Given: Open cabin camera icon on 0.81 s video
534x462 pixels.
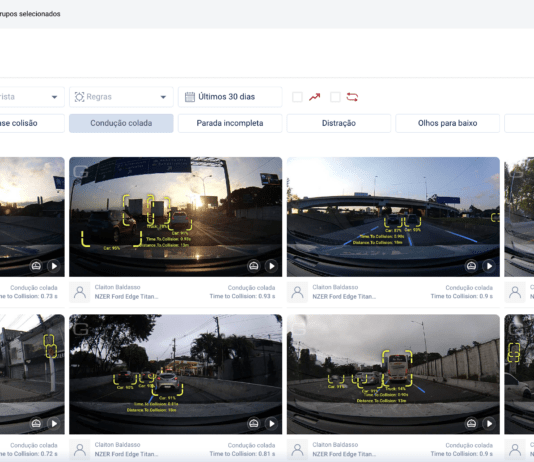Looking at the screenshot, I should 253,424.
